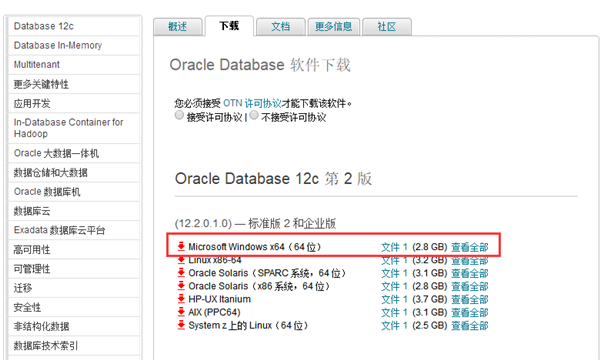Click 查看全部 for Oracle Solaris SPARC
The width and height of the screenshot is (600, 360).
(470, 273)
